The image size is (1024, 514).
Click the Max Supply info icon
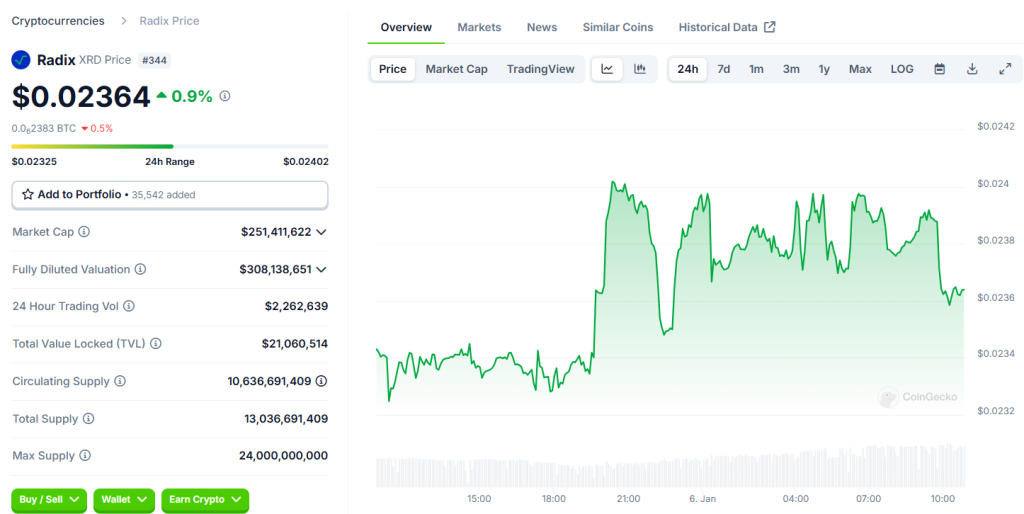click(85, 456)
